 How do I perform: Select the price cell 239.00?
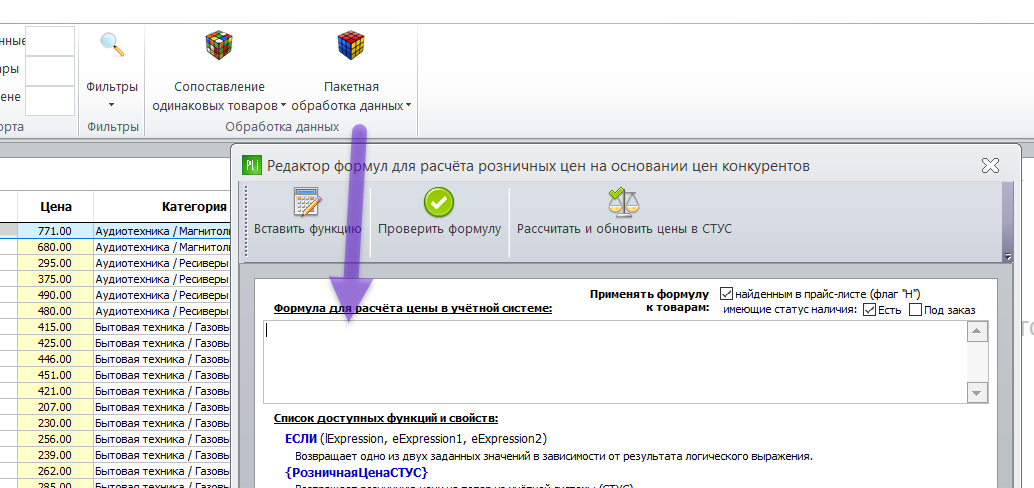pyautogui.click(x=55, y=455)
